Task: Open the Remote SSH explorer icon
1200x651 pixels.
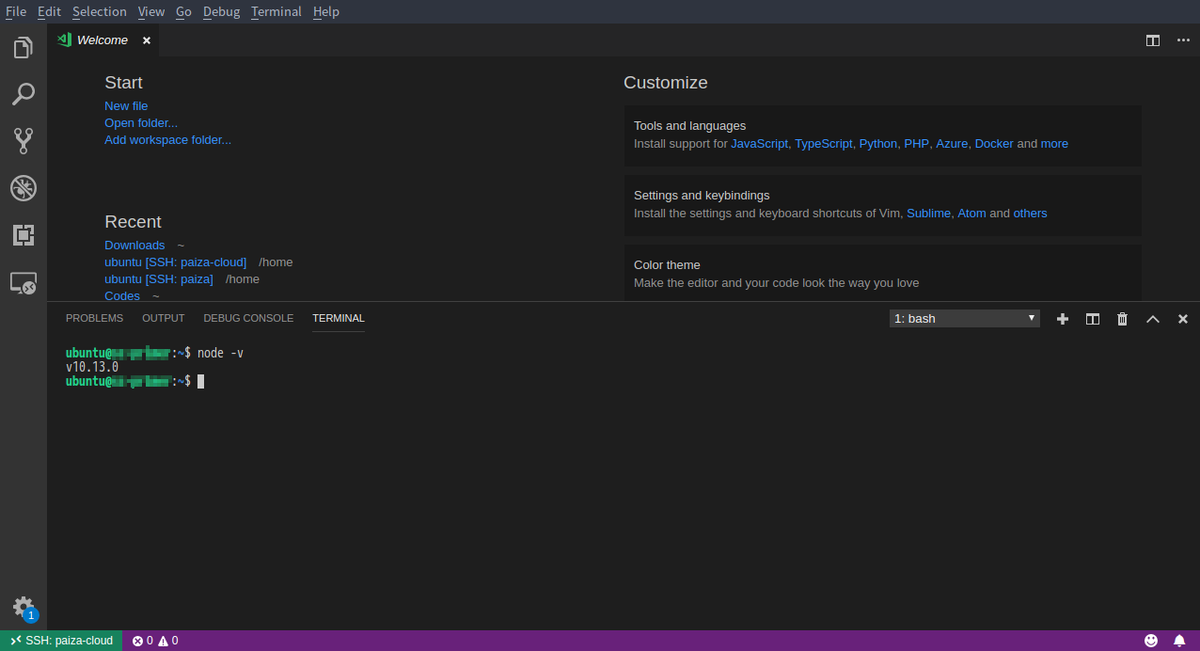Action: pyautogui.click(x=23, y=283)
